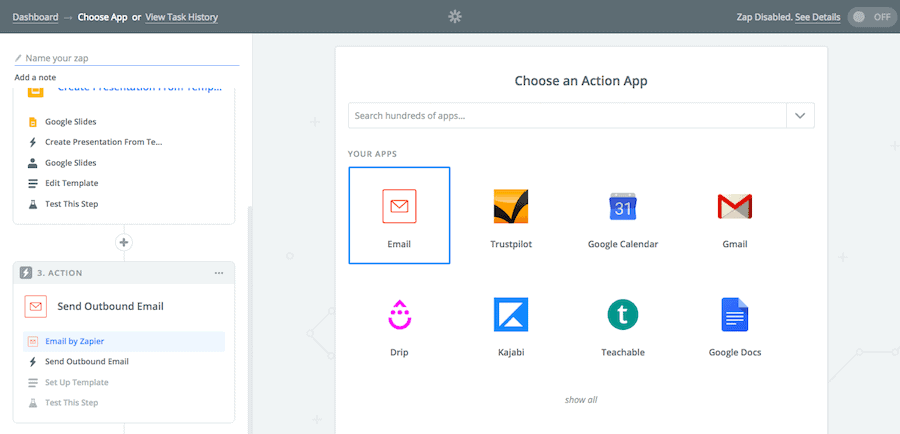
Task: Choose the Google Docs app icon
Action: pyautogui.click(x=735, y=315)
